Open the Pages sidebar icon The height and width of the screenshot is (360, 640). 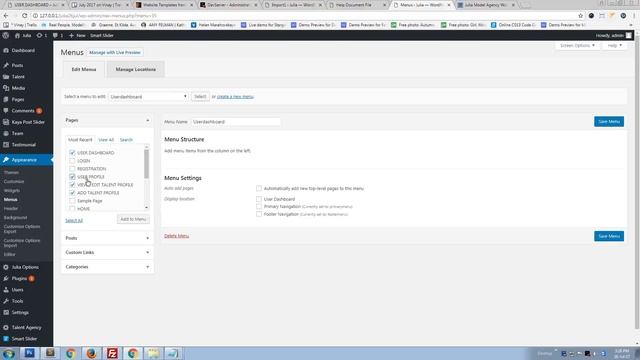(6, 100)
